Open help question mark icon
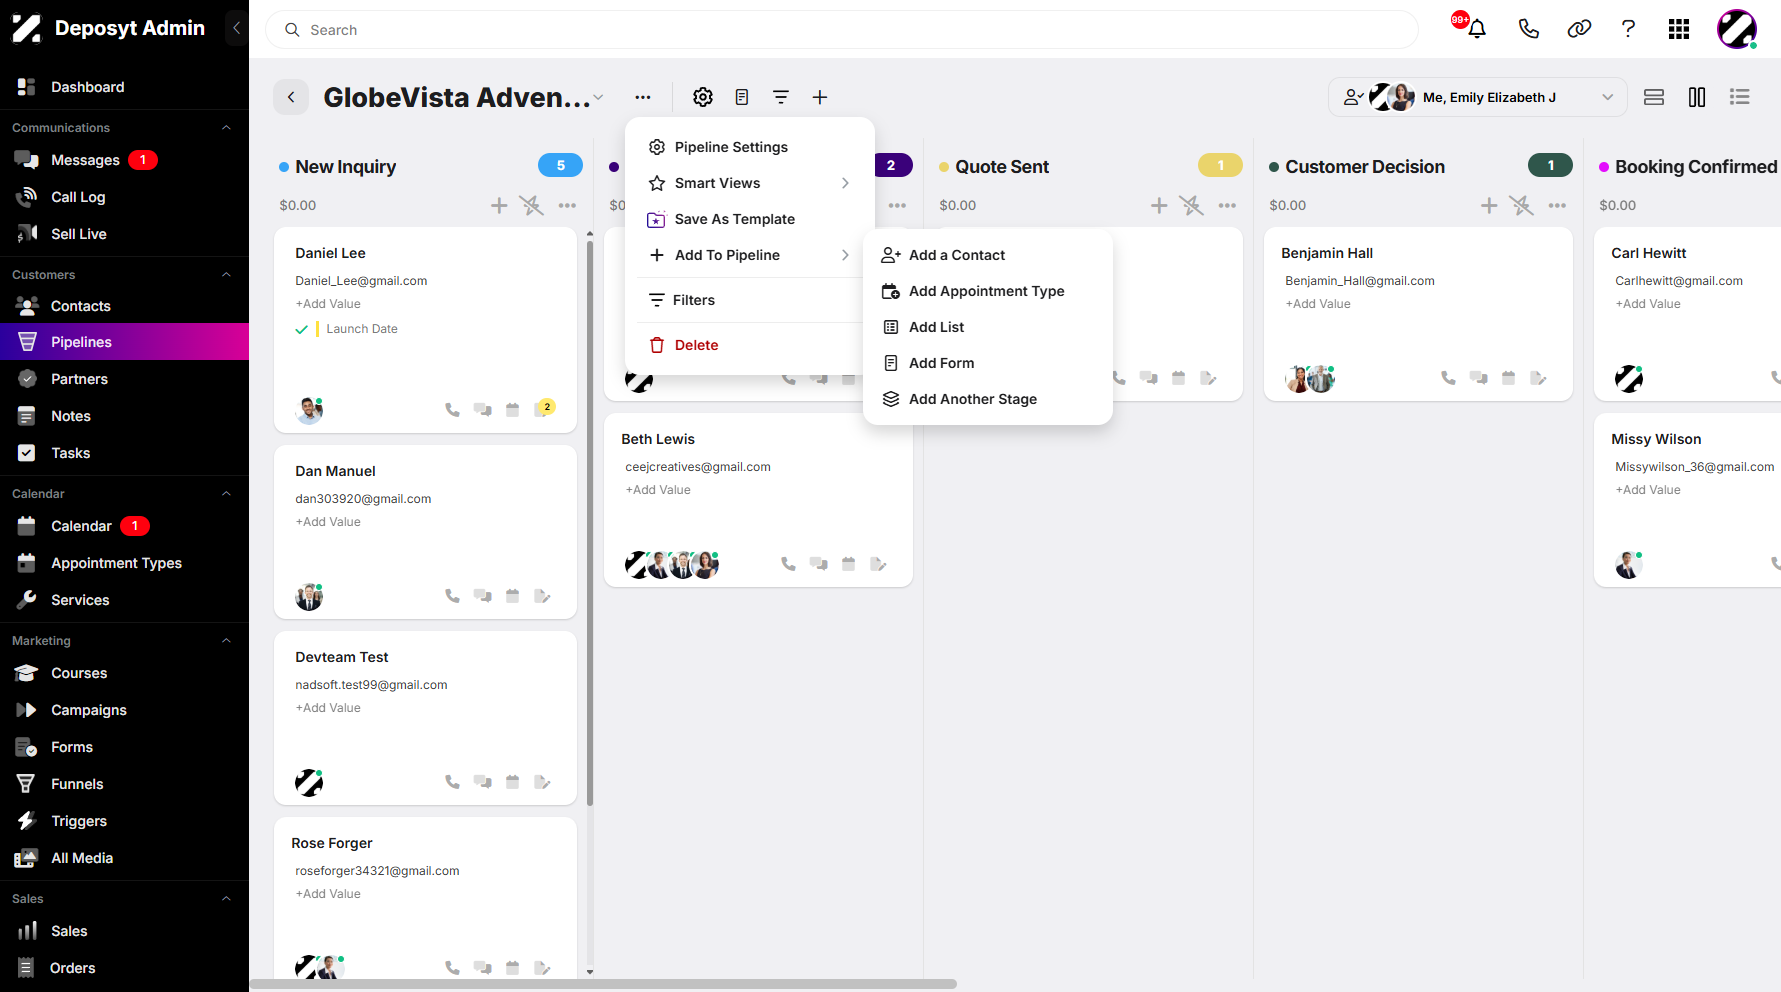1781x992 pixels. pyautogui.click(x=1628, y=29)
